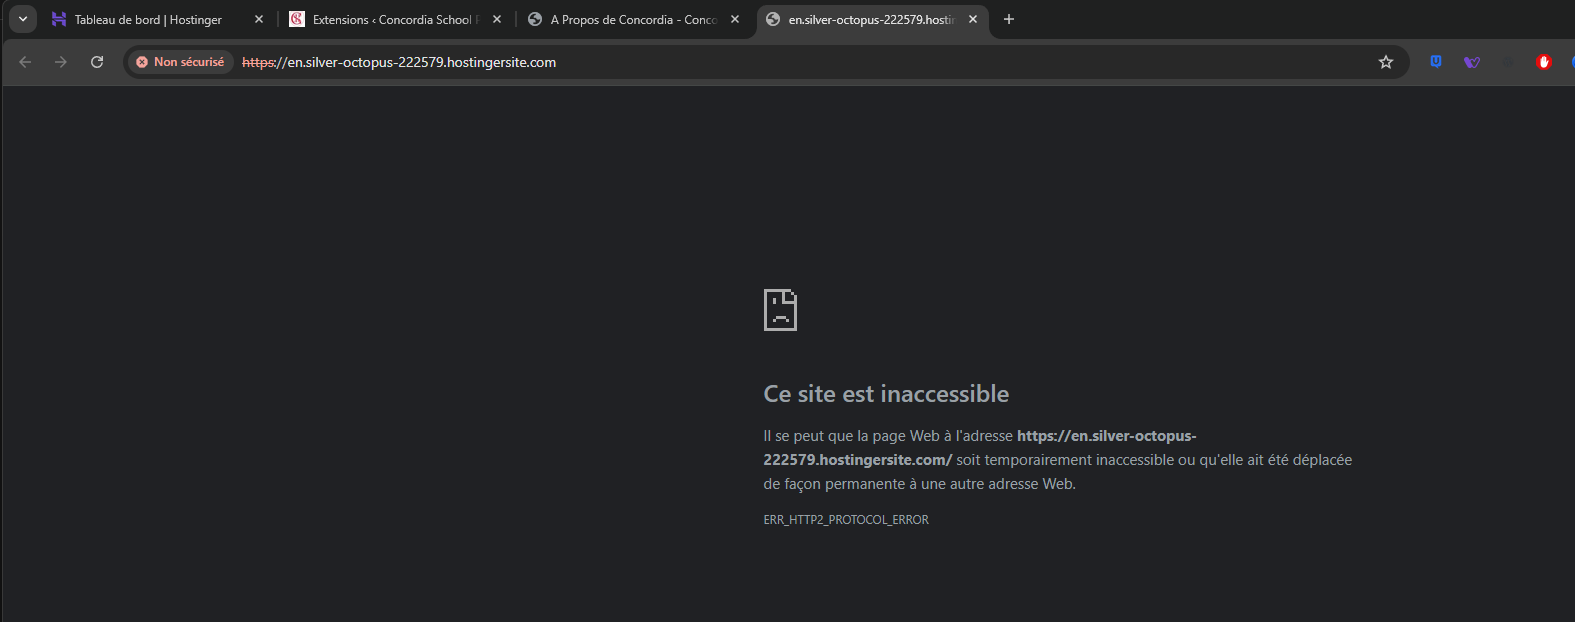Open the Bitwarden extension icon
The width and height of the screenshot is (1575, 622).
1436,62
